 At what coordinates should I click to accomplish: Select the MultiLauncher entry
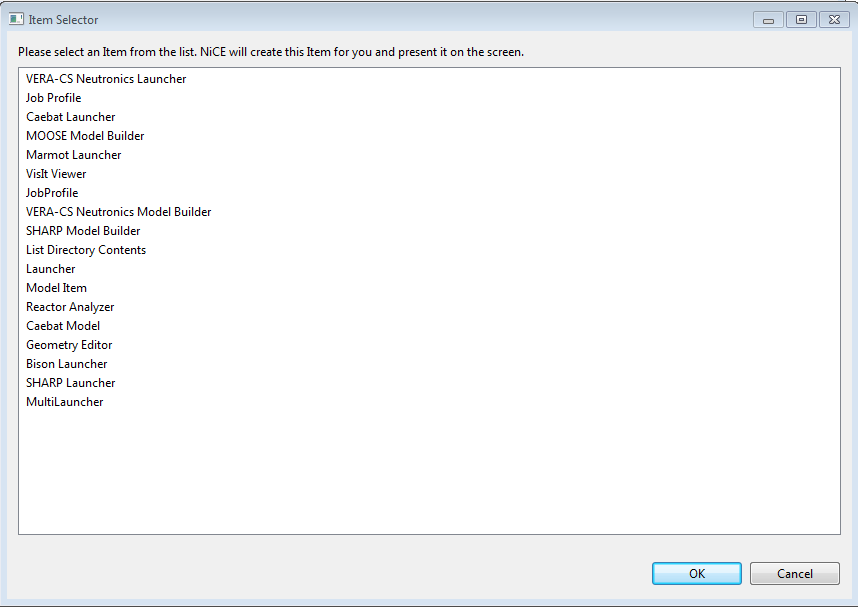65,402
